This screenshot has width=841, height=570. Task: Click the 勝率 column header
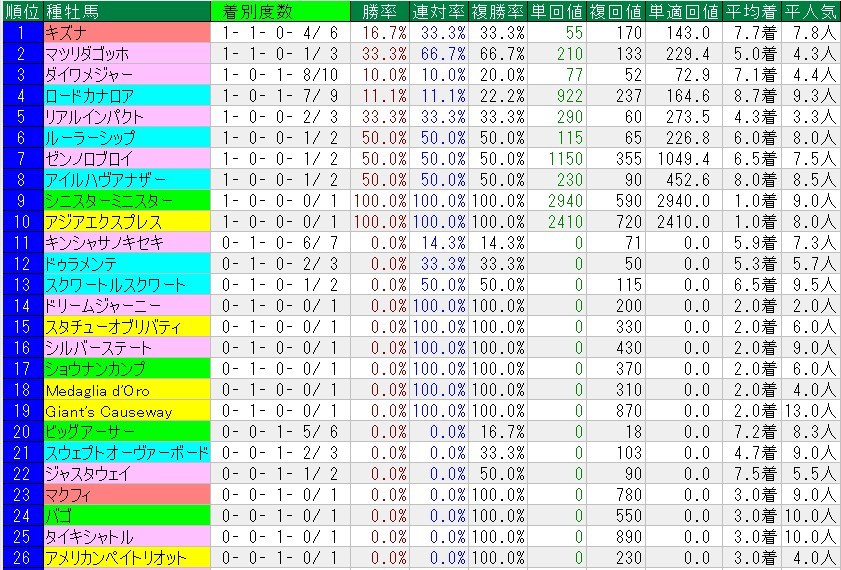pyautogui.click(x=380, y=11)
